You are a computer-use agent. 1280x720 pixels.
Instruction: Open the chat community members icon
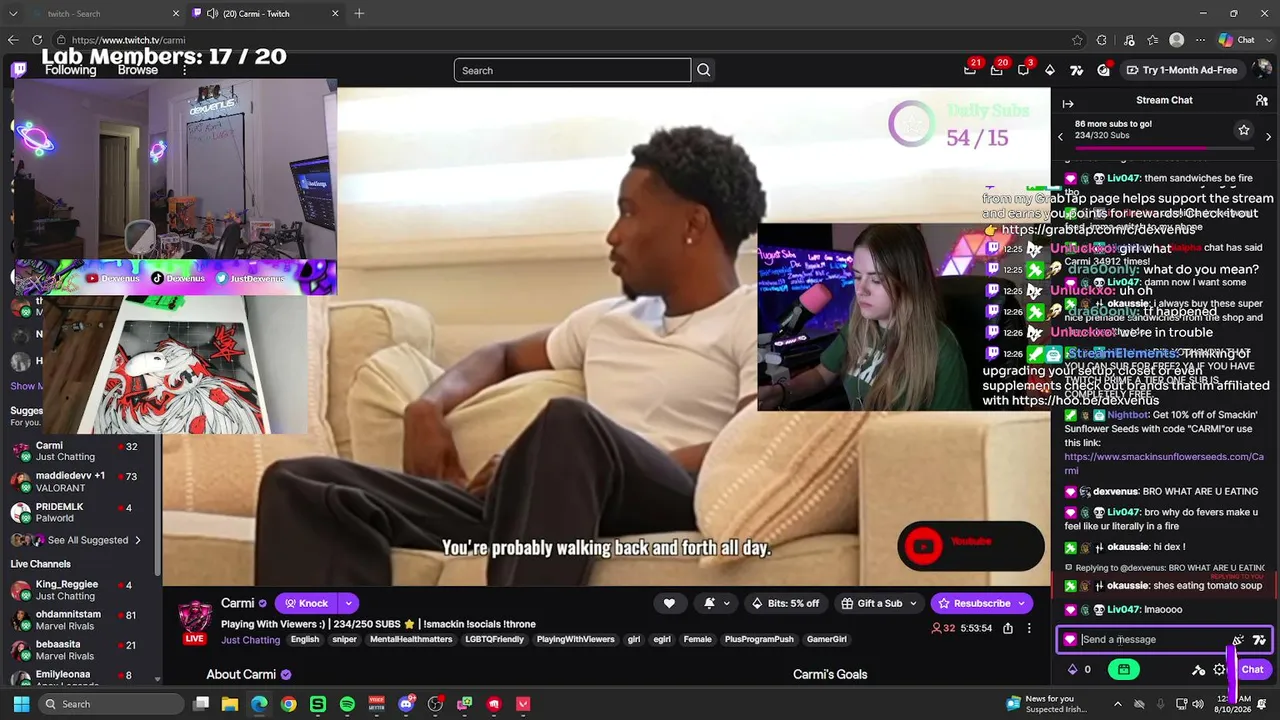pos(1262,100)
